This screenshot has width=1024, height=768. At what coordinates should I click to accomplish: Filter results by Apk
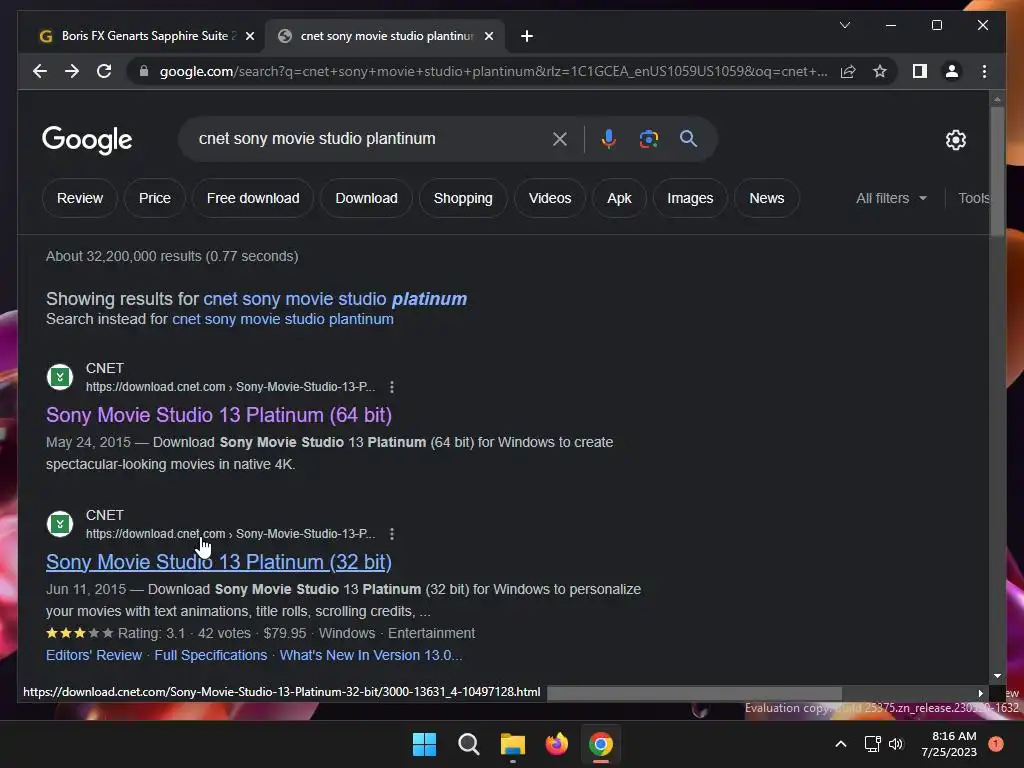tap(619, 198)
